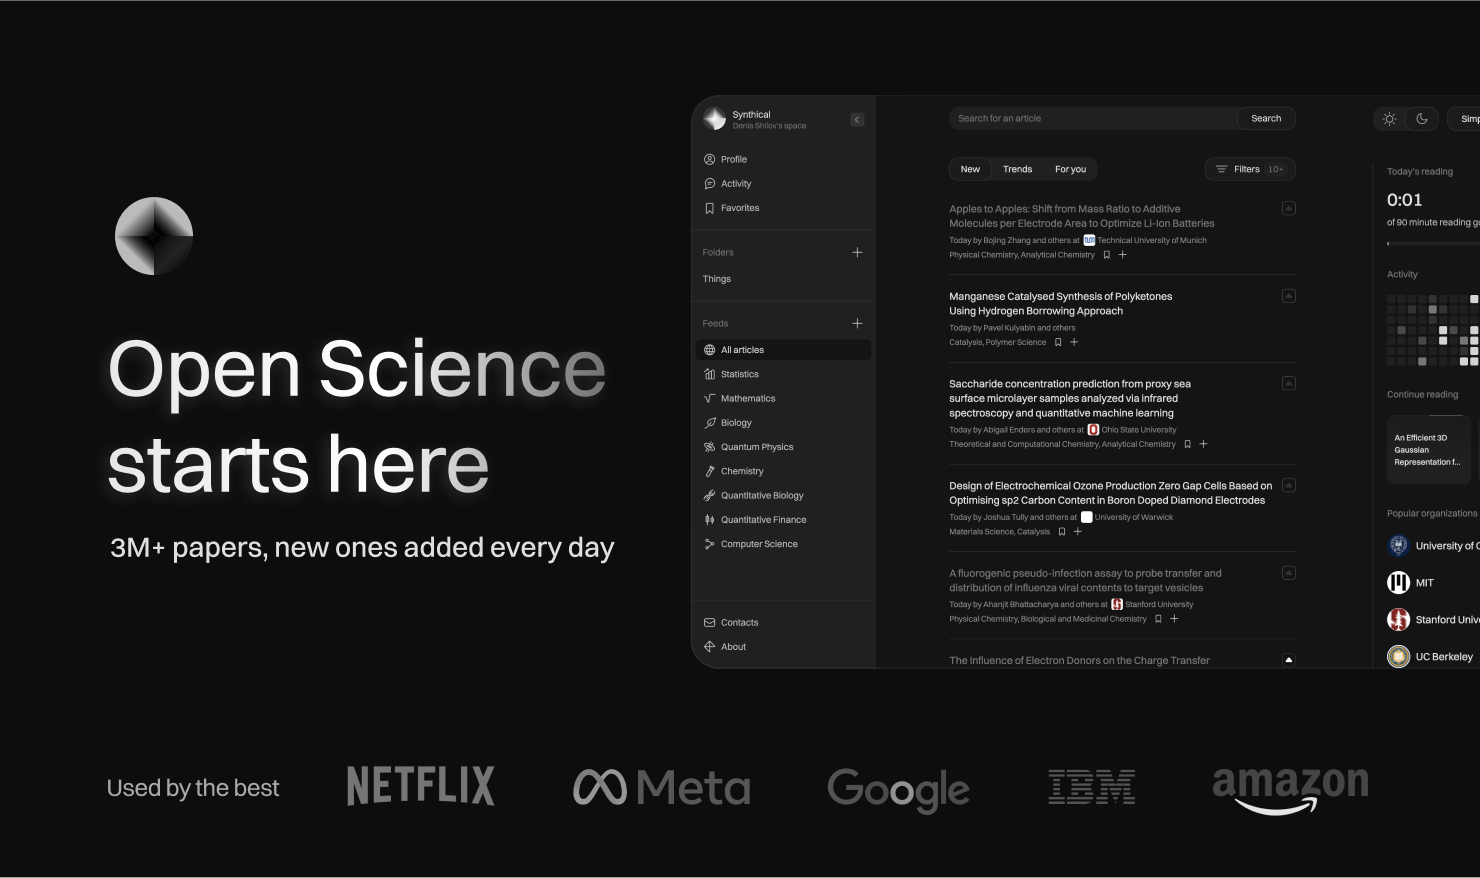Add a new feed with plus icon
The height and width of the screenshot is (878, 1480).
(x=857, y=323)
